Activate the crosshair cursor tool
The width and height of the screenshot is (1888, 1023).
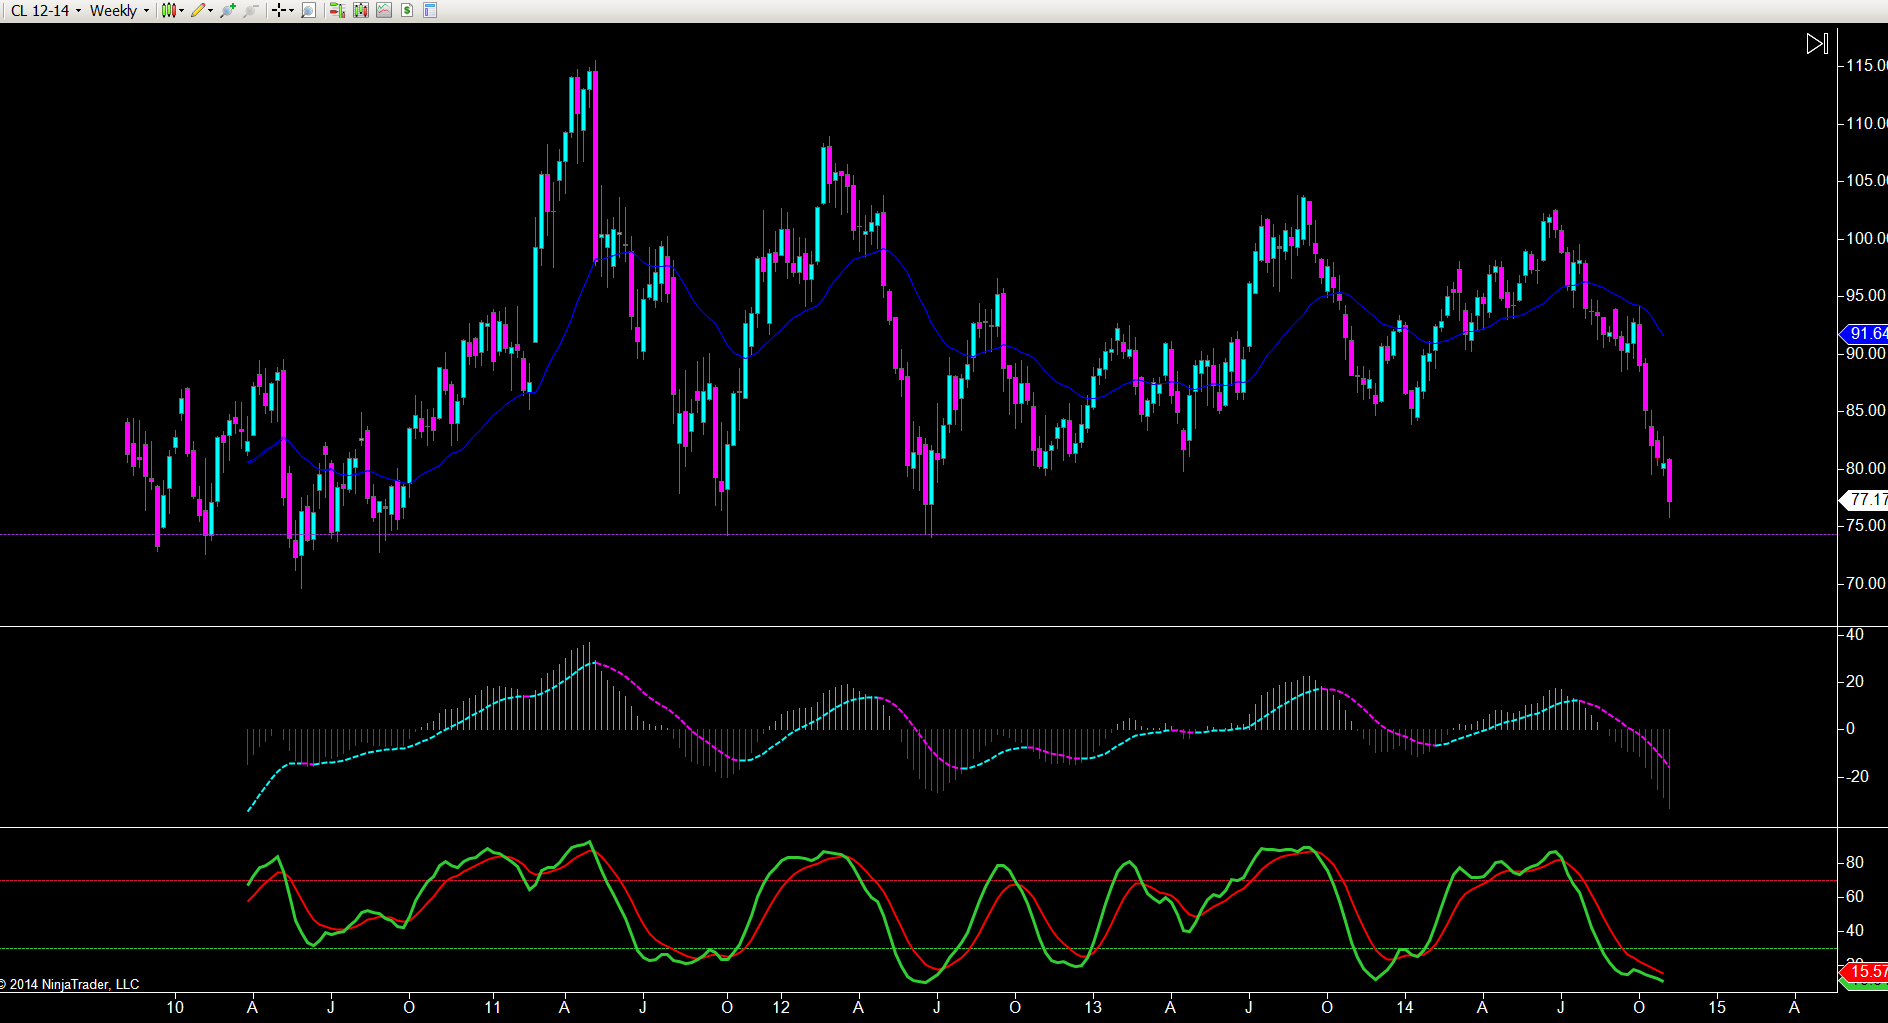(279, 10)
